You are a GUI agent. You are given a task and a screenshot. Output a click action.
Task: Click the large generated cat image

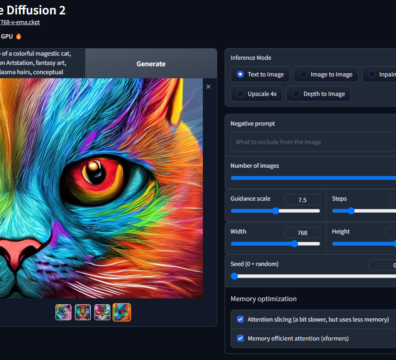point(101,188)
